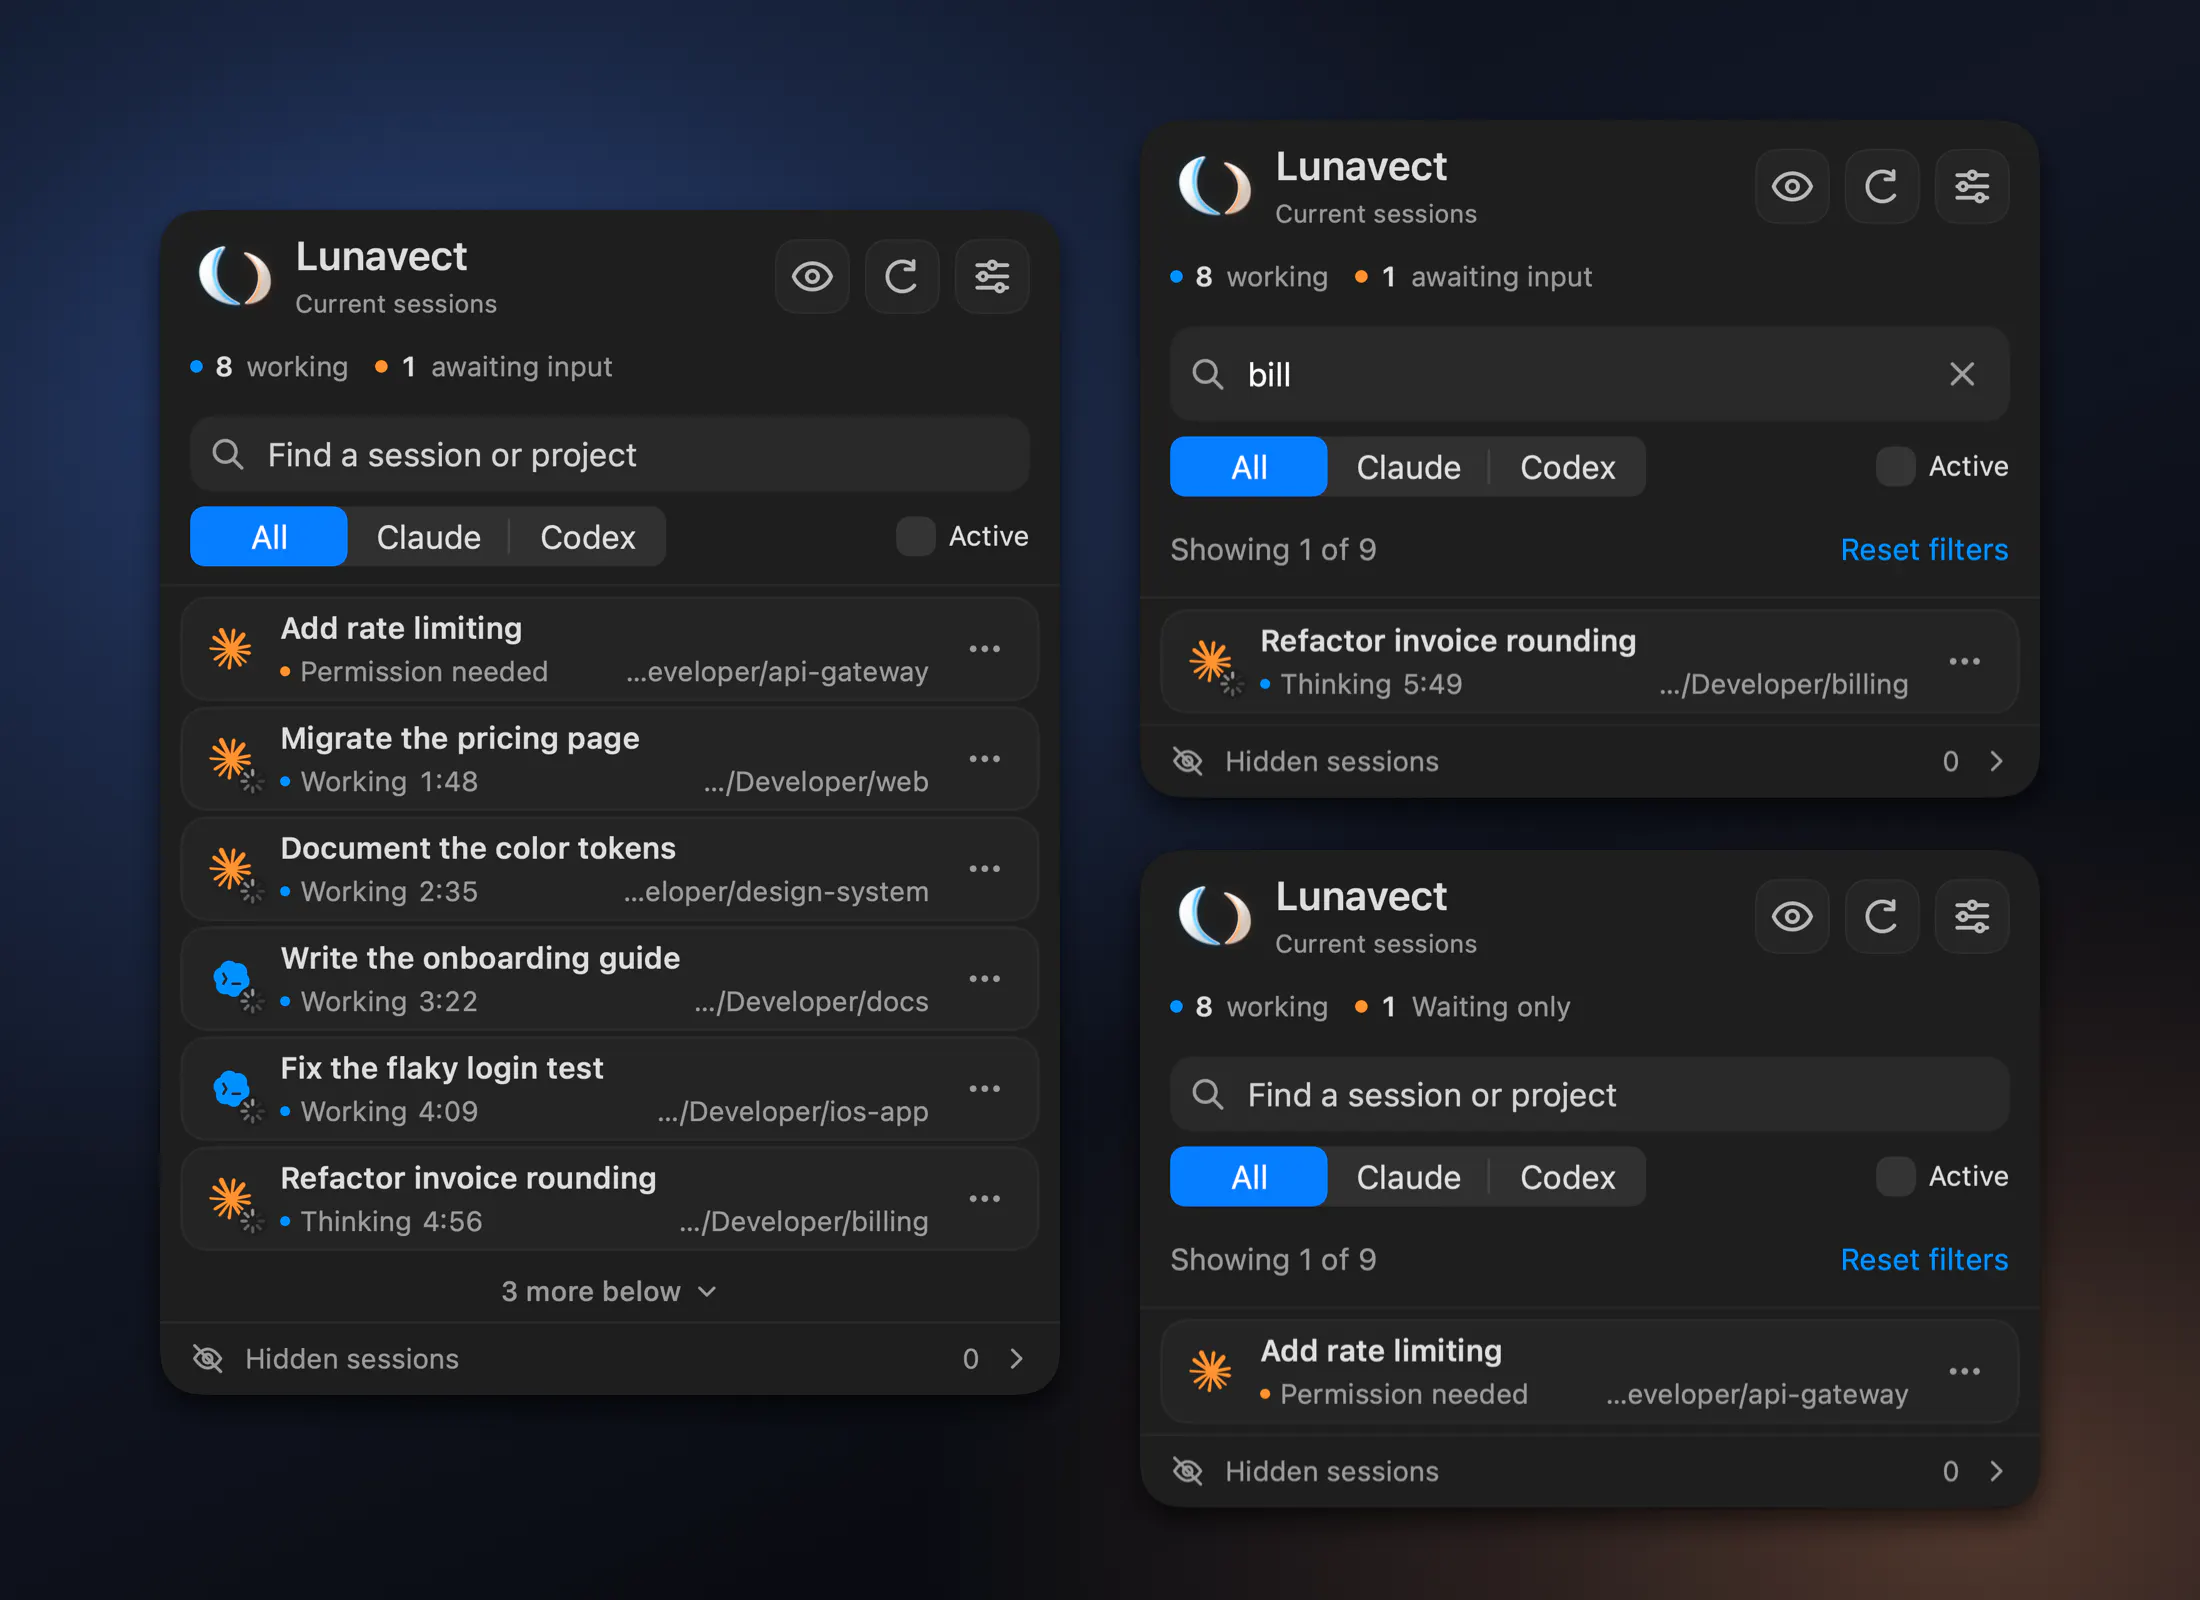Click the eye icon in the top-right panel header
The image size is (2200, 1600).
coord(1792,187)
